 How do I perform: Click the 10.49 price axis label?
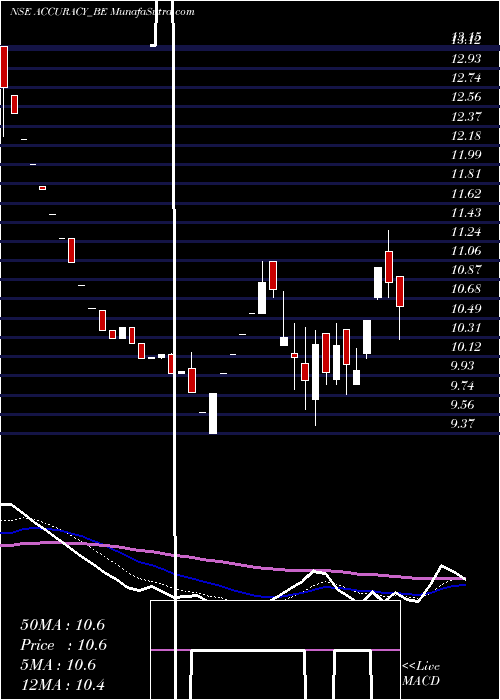[x=466, y=308]
